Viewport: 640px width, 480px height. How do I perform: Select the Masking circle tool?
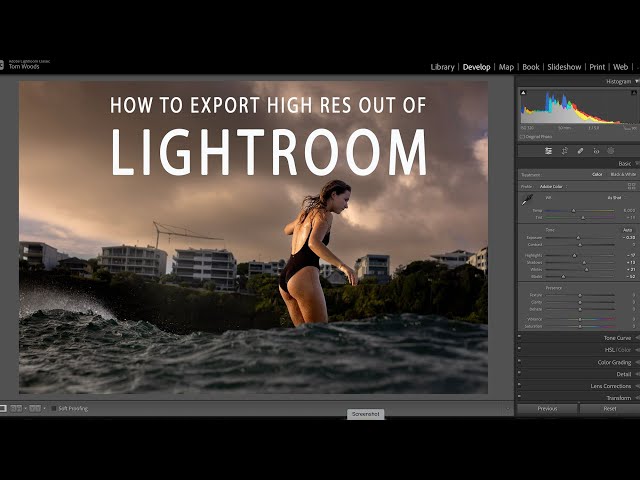[x=611, y=151]
